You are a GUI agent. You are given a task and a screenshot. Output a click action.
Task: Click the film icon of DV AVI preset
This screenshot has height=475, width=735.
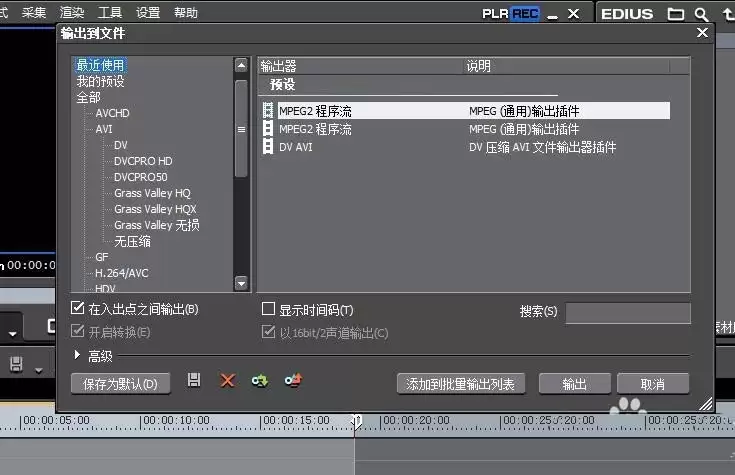[x=268, y=147]
